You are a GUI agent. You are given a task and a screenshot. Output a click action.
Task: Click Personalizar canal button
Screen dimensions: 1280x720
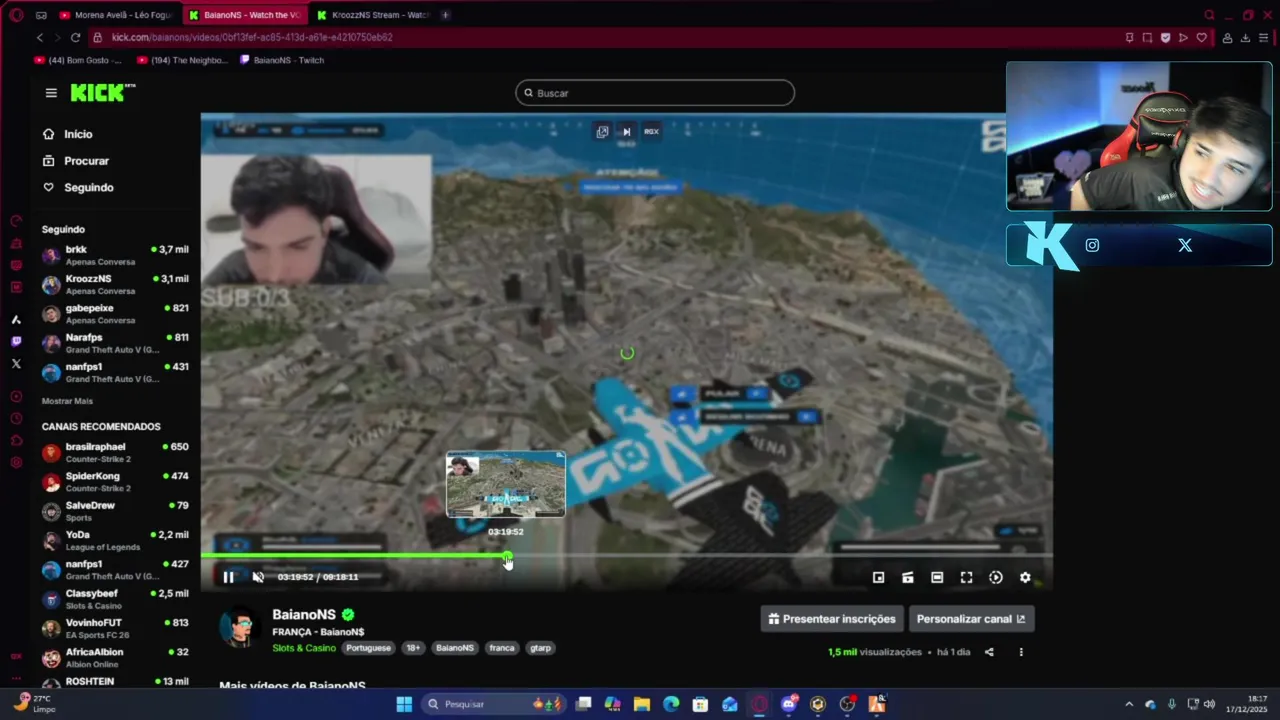click(971, 619)
